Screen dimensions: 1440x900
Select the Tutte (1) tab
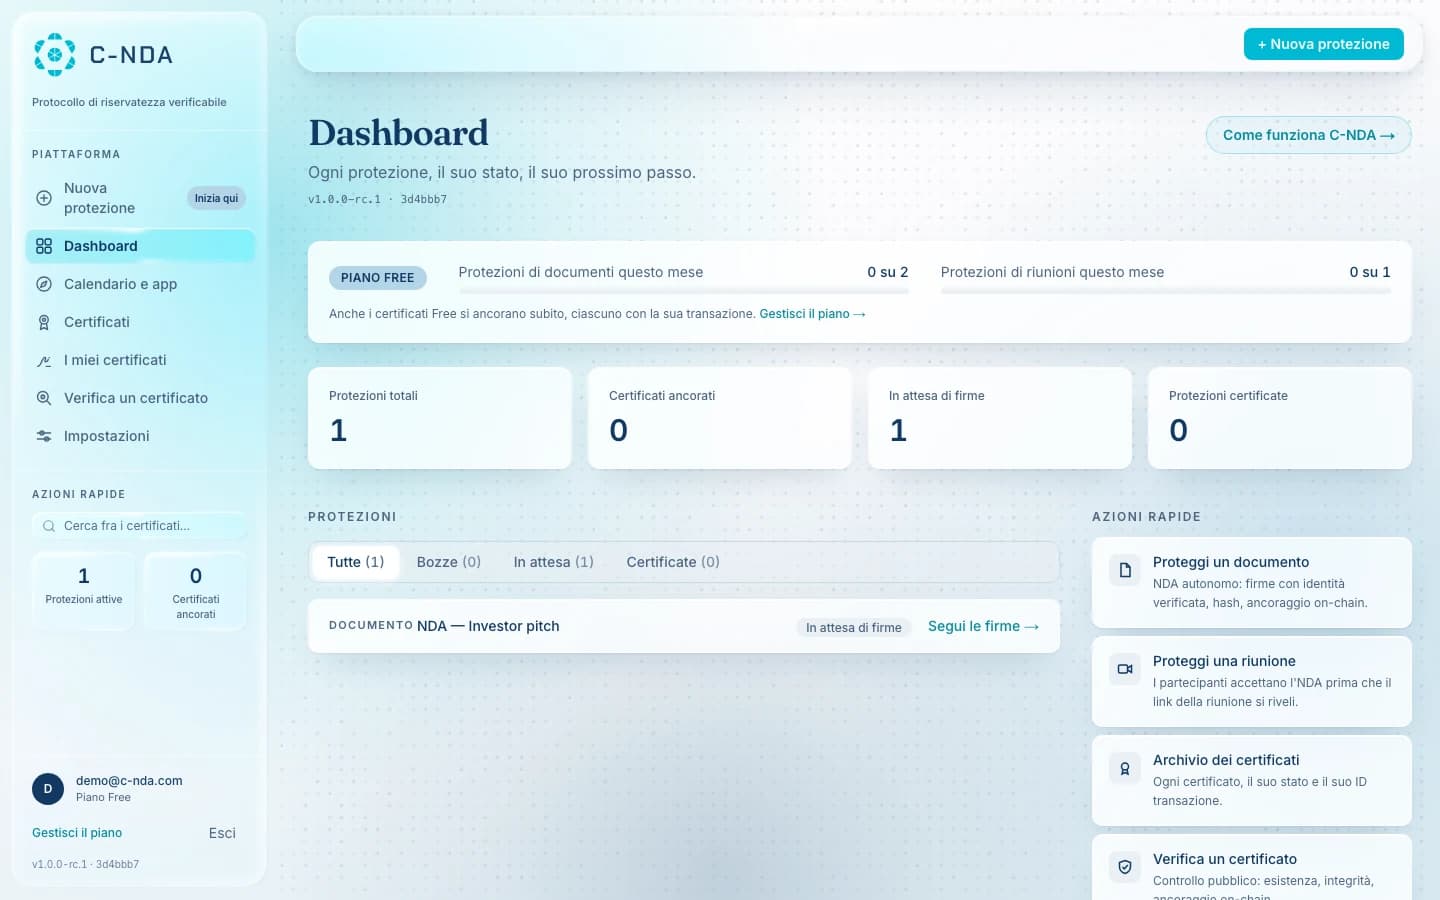click(x=356, y=562)
